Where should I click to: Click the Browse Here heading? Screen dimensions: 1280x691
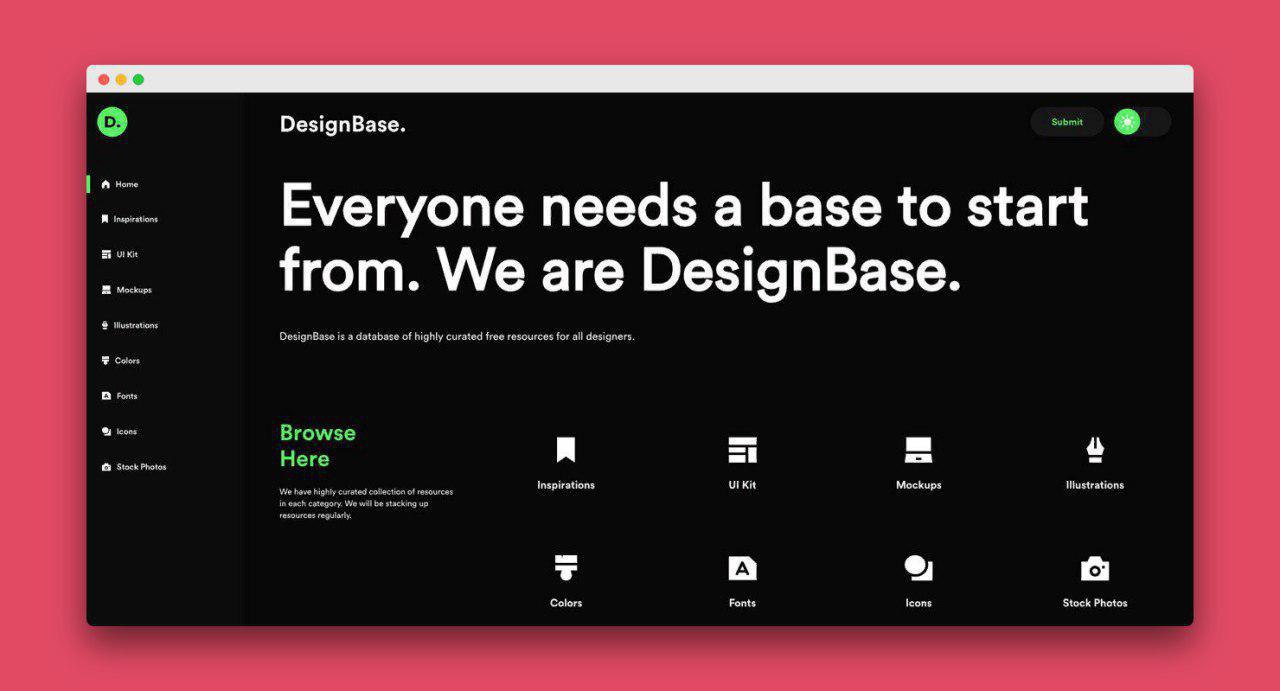tap(318, 446)
